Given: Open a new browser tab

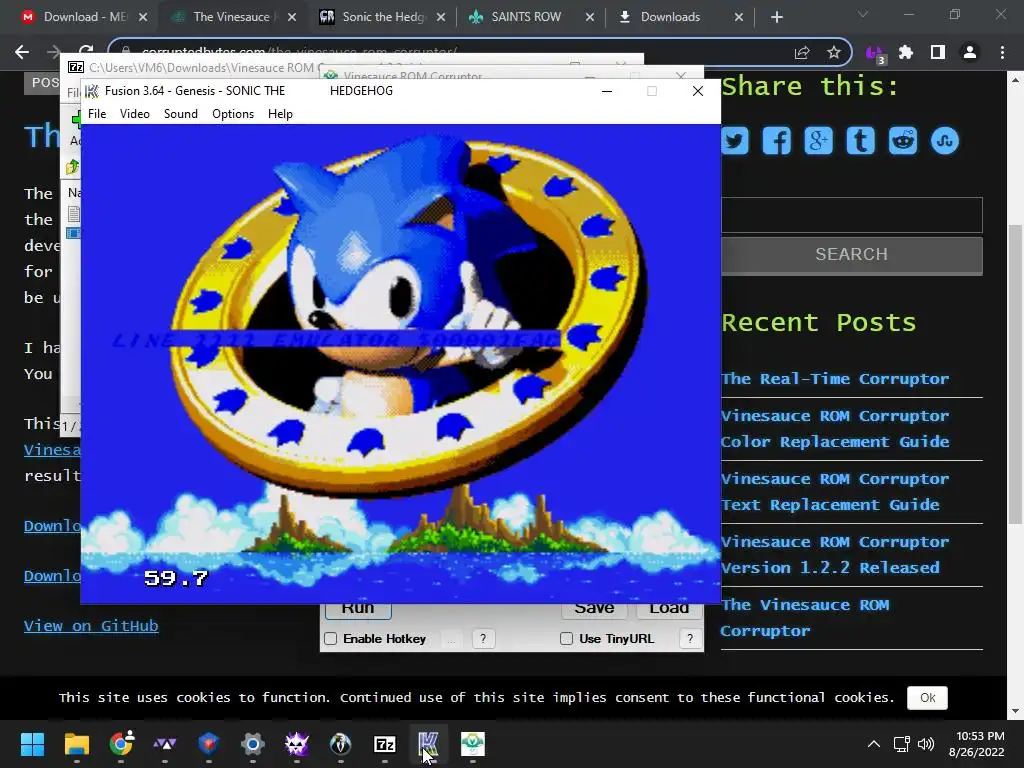Looking at the screenshot, I should point(776,17).
